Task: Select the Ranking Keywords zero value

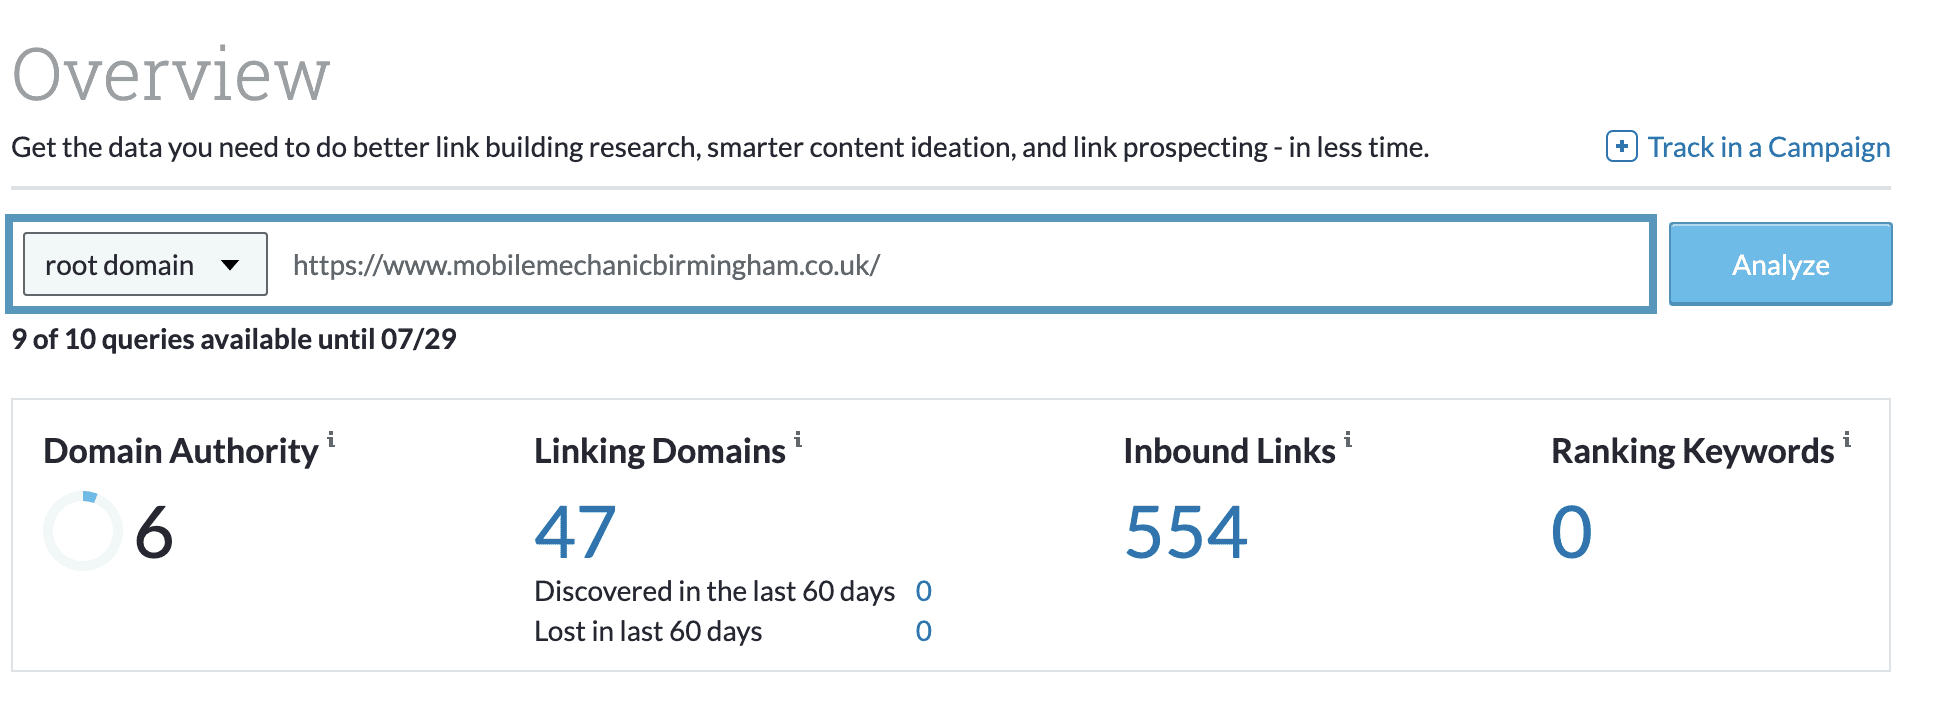Action: (1572, 530)
